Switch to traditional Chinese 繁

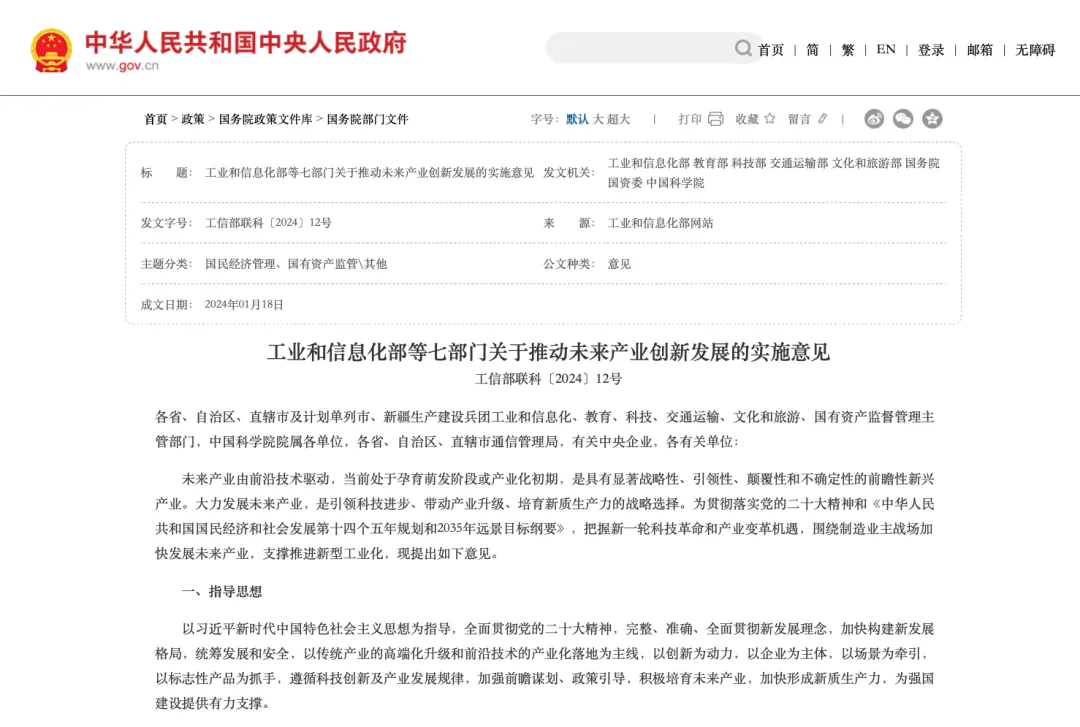click(x=848, y=50)
